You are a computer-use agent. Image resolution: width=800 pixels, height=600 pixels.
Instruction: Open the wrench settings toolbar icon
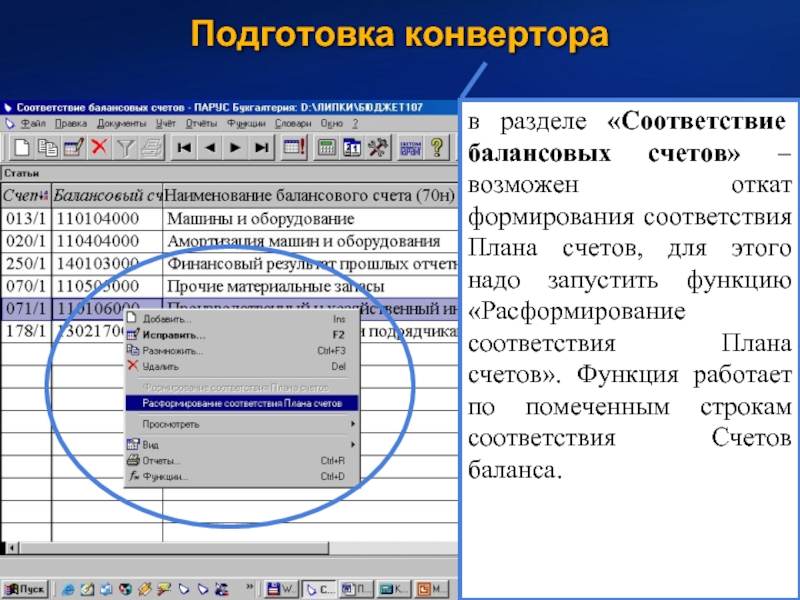pos(378,148)
